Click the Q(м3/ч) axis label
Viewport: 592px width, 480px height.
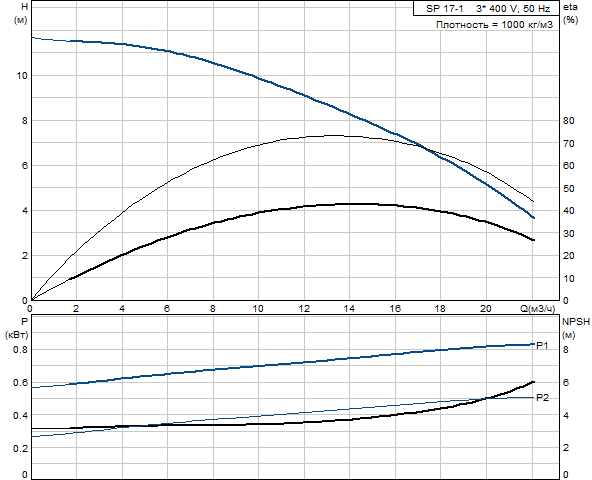[x=538, y=309]
